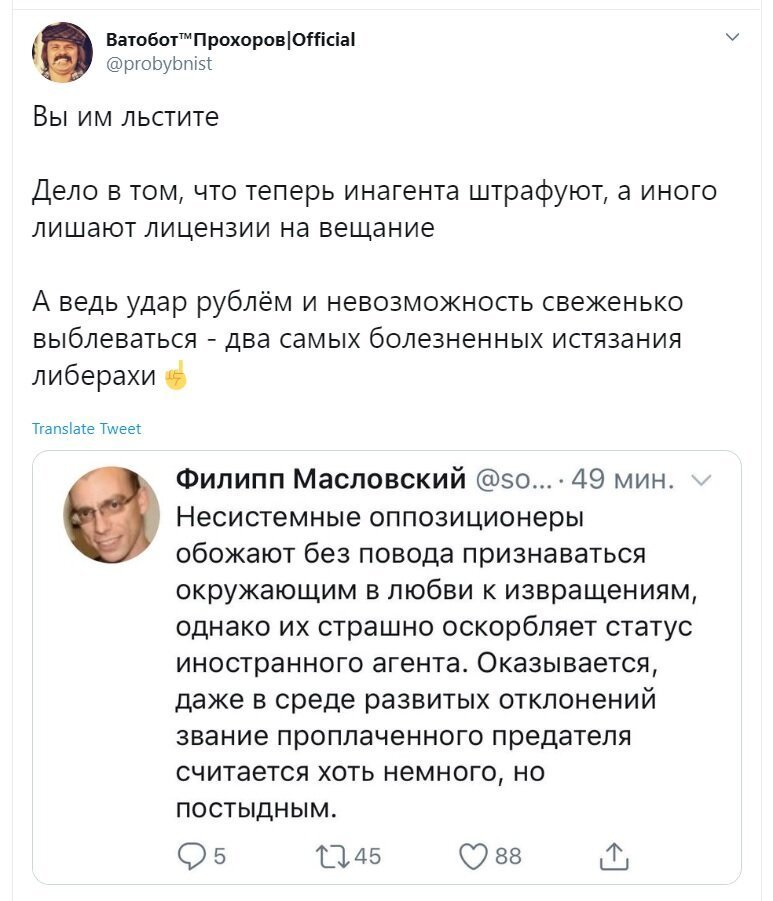773x901 pixels.
Task: Open Филипп Масловский's profile photo
Action: (x=111, y=514)
